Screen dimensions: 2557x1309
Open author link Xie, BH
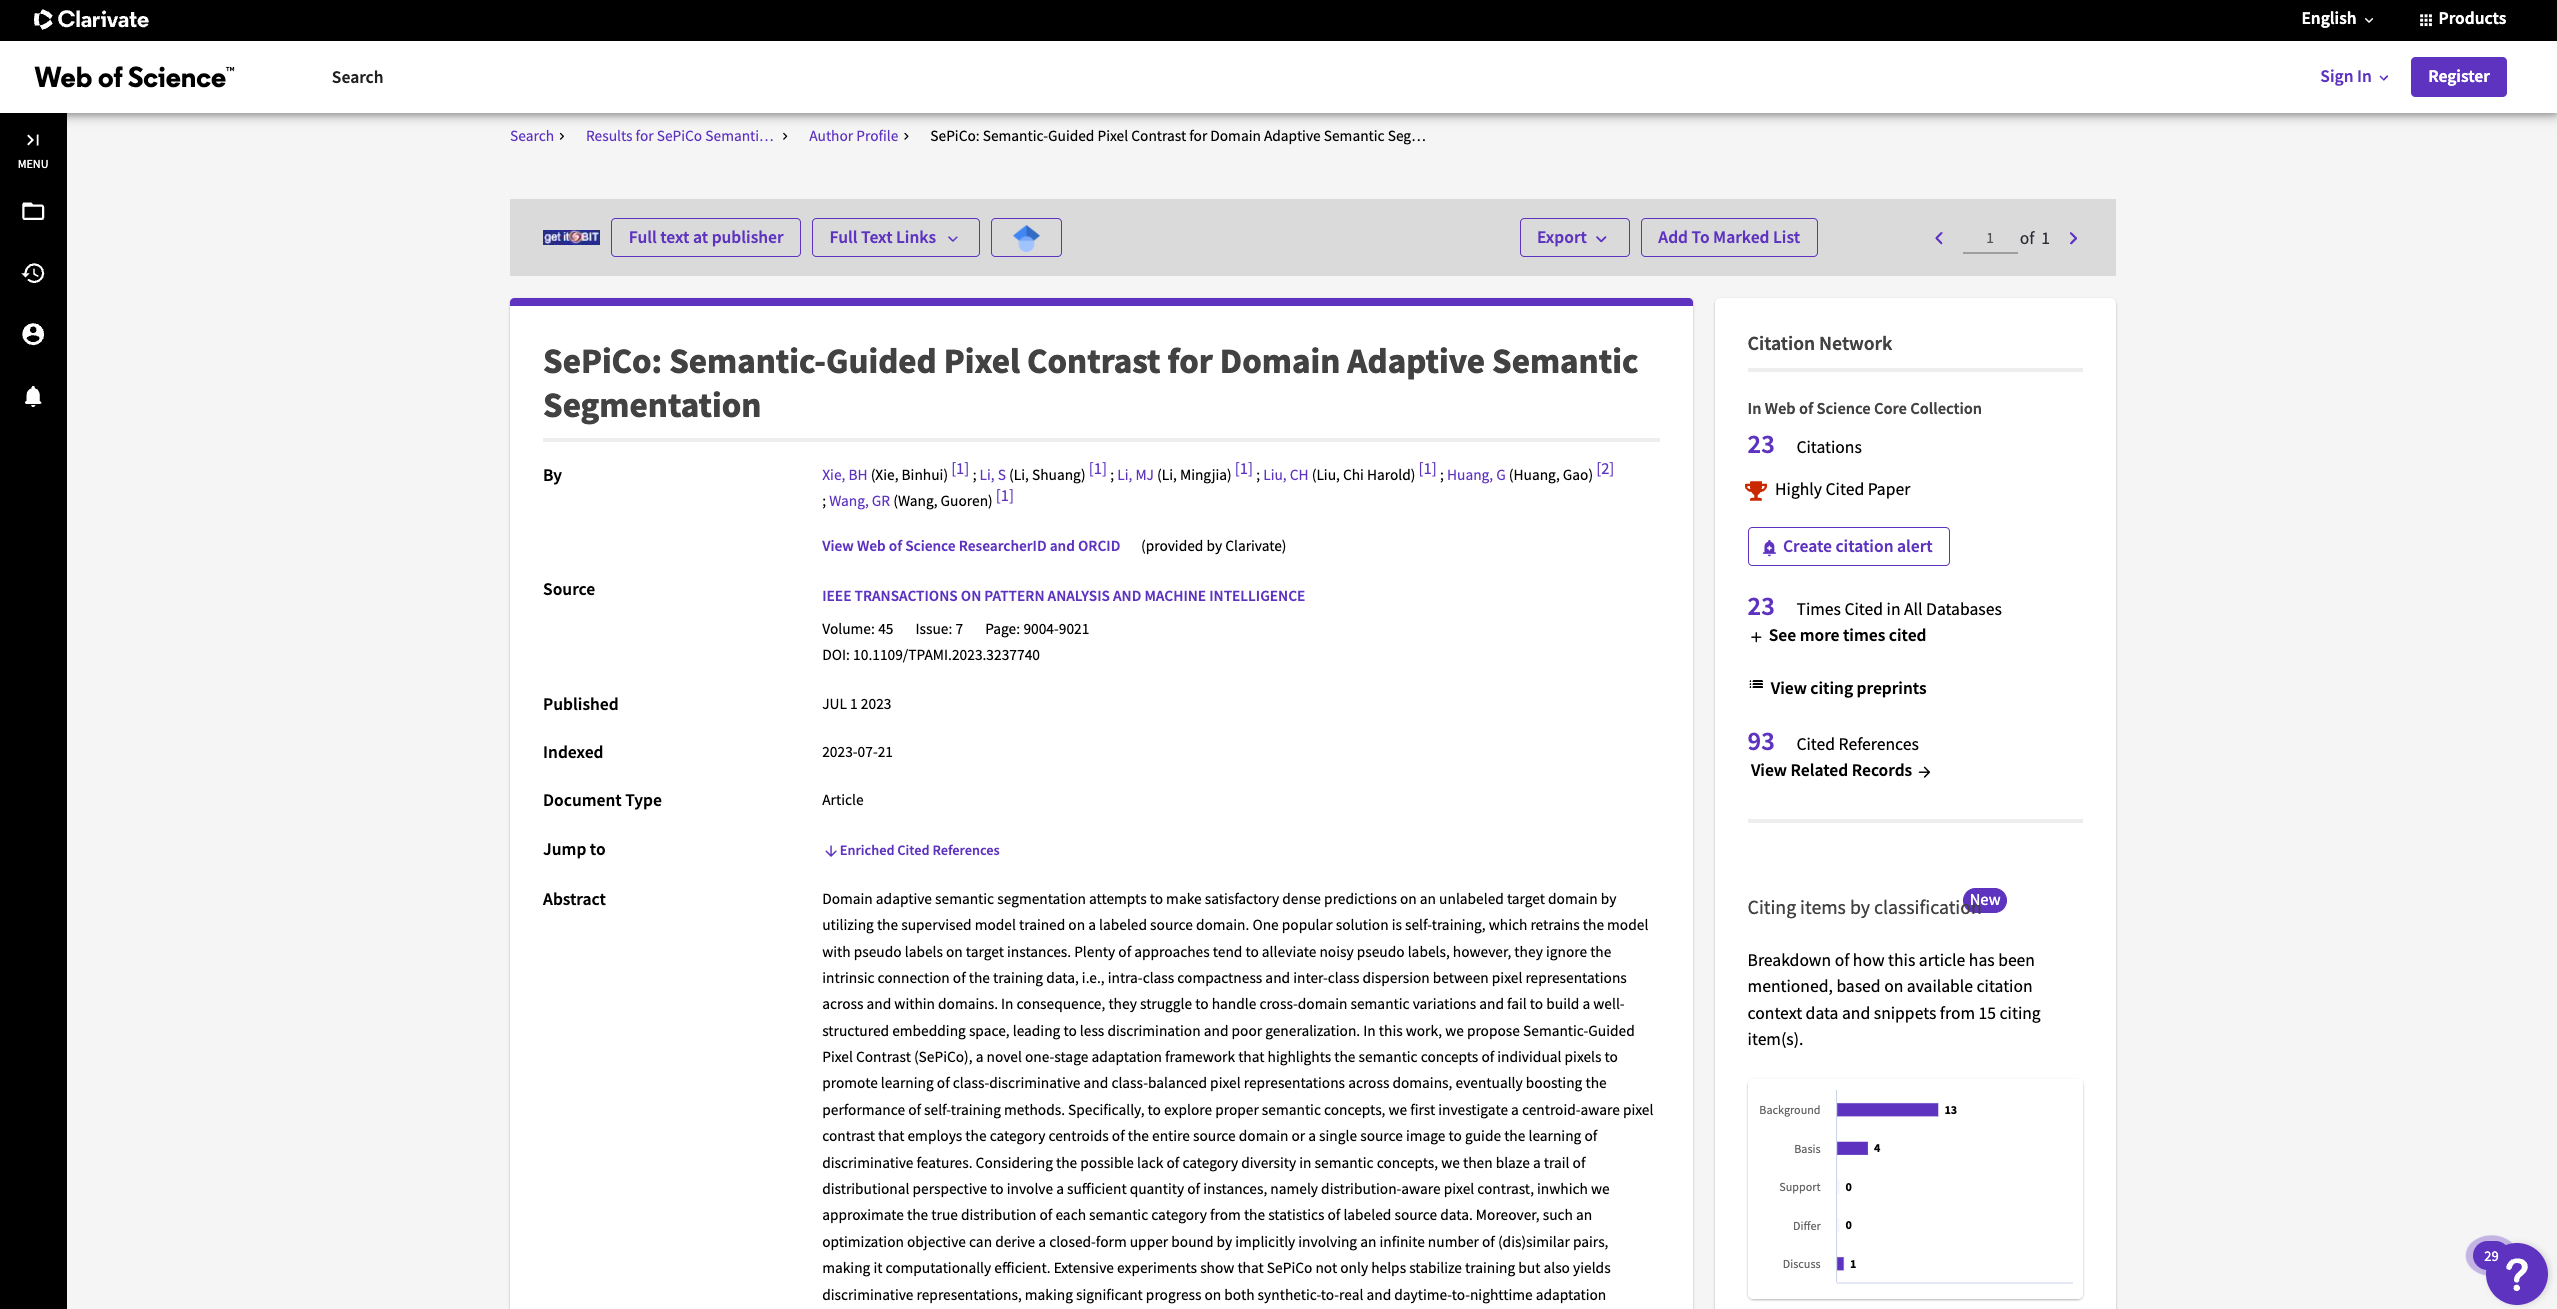(x=844, y=475)
